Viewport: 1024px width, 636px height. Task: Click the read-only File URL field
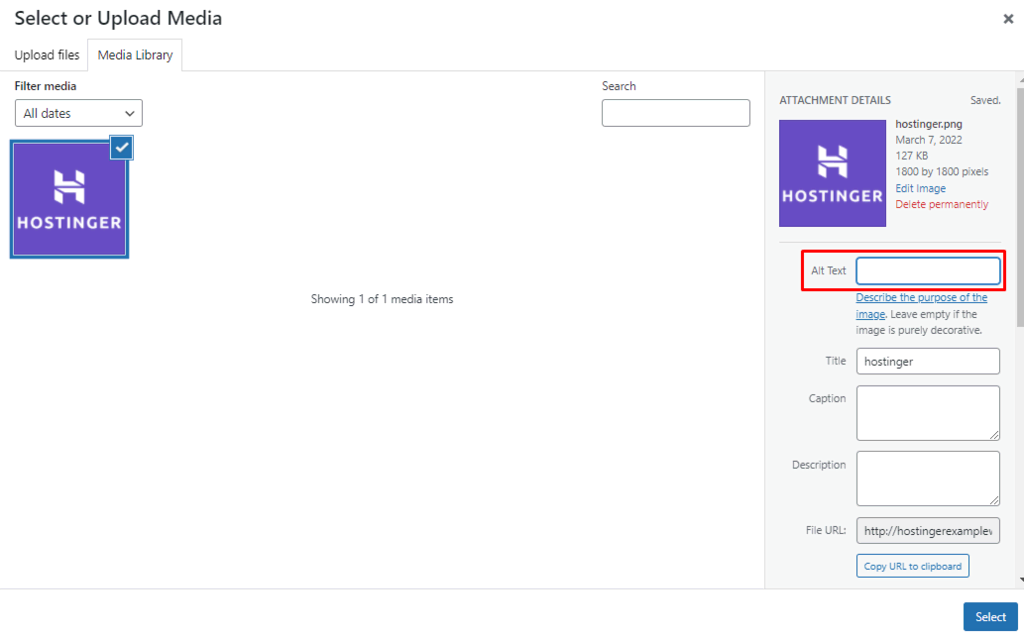928,531
